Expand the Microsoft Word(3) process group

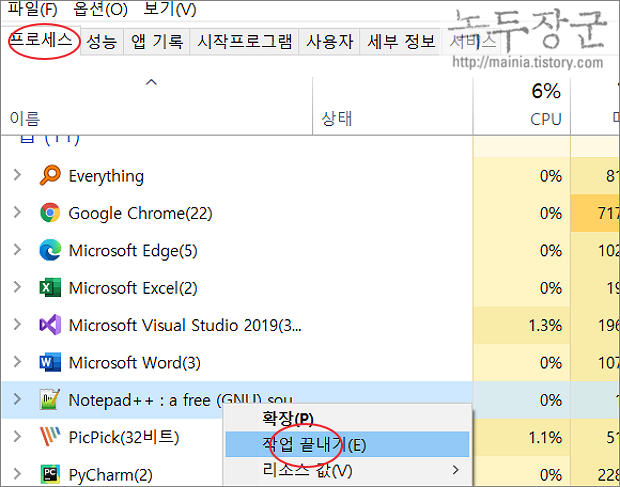click(x=17, y=362)
